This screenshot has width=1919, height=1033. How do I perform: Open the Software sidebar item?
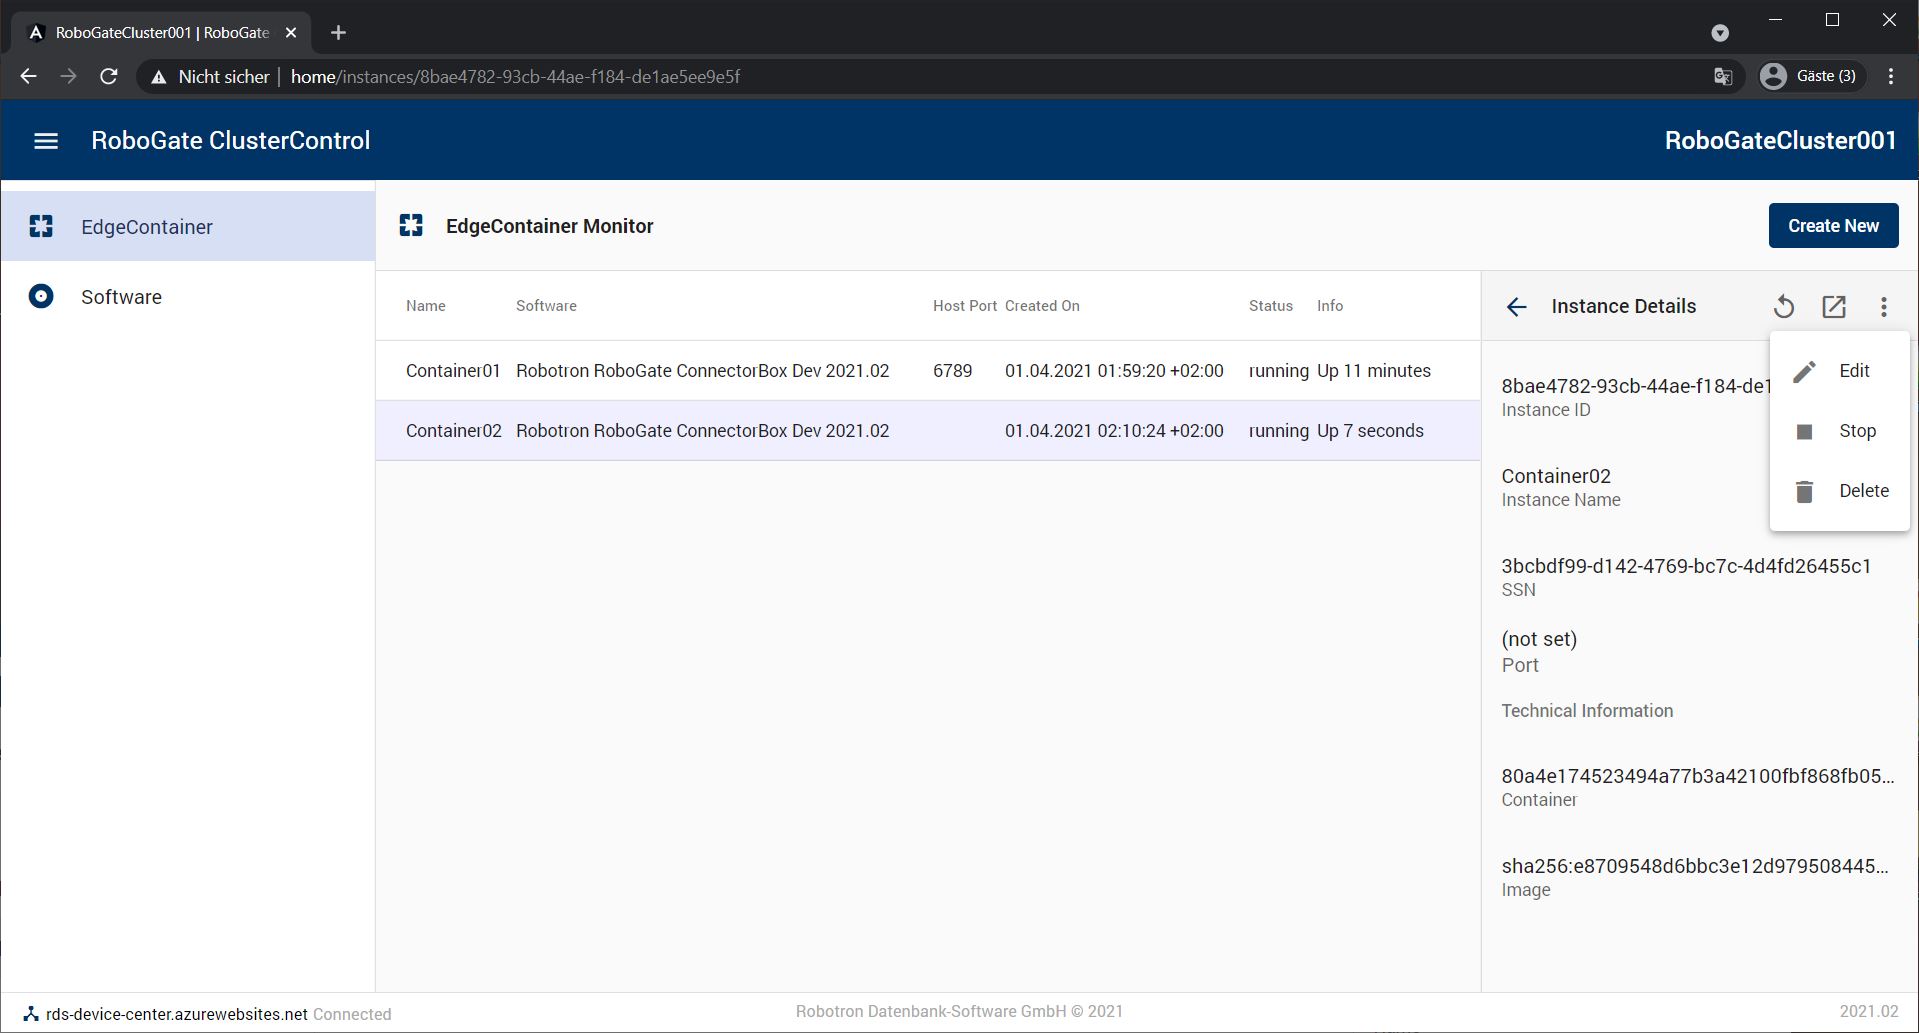pos(188,296)
